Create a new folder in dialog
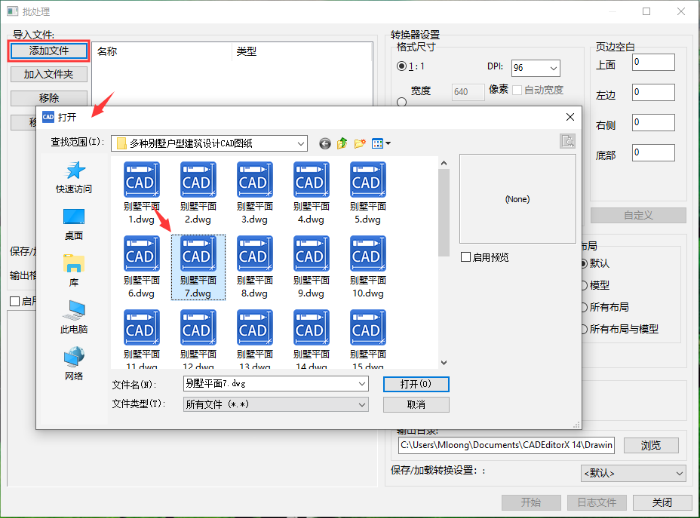700x518 pixels. [x=360, y=143]
